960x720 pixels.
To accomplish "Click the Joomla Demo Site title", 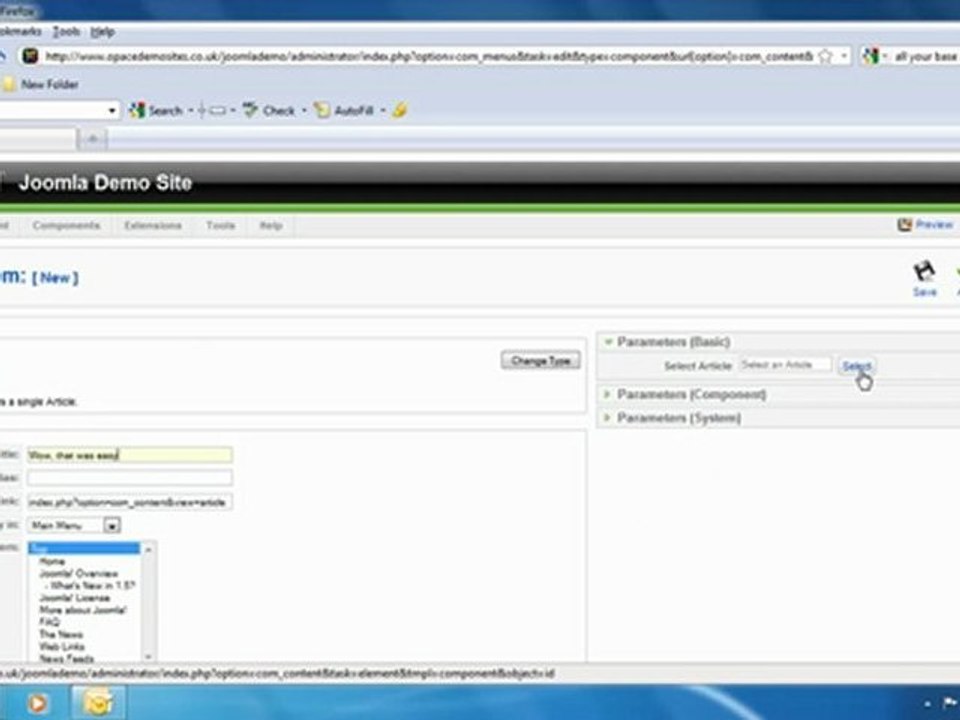I will coord(105,182).
